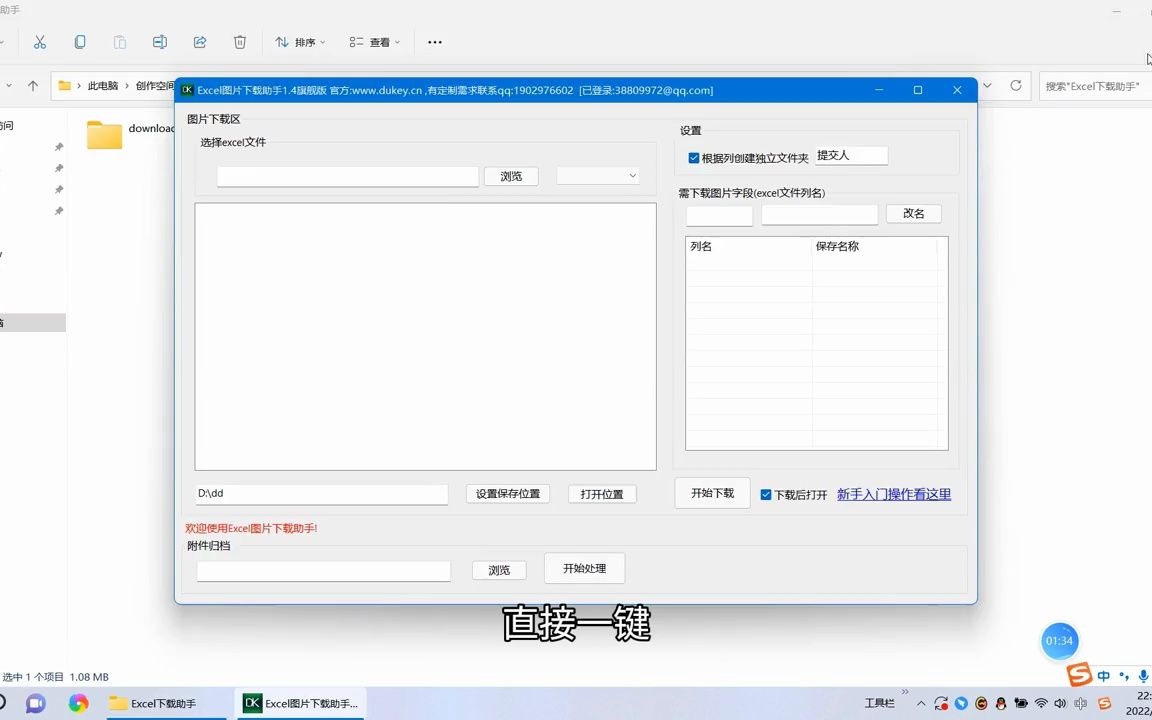Open the See more menu in Explorer
The height and width of the screenshot is (720, 1152).
pyautogui.click(x=434, y=42)
